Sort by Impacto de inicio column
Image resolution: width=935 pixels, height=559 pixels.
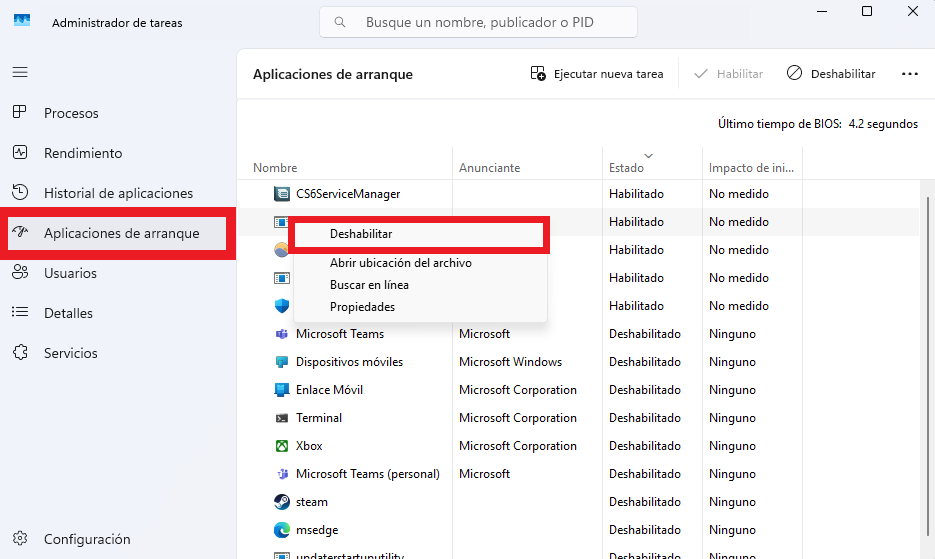pos(751,168)
